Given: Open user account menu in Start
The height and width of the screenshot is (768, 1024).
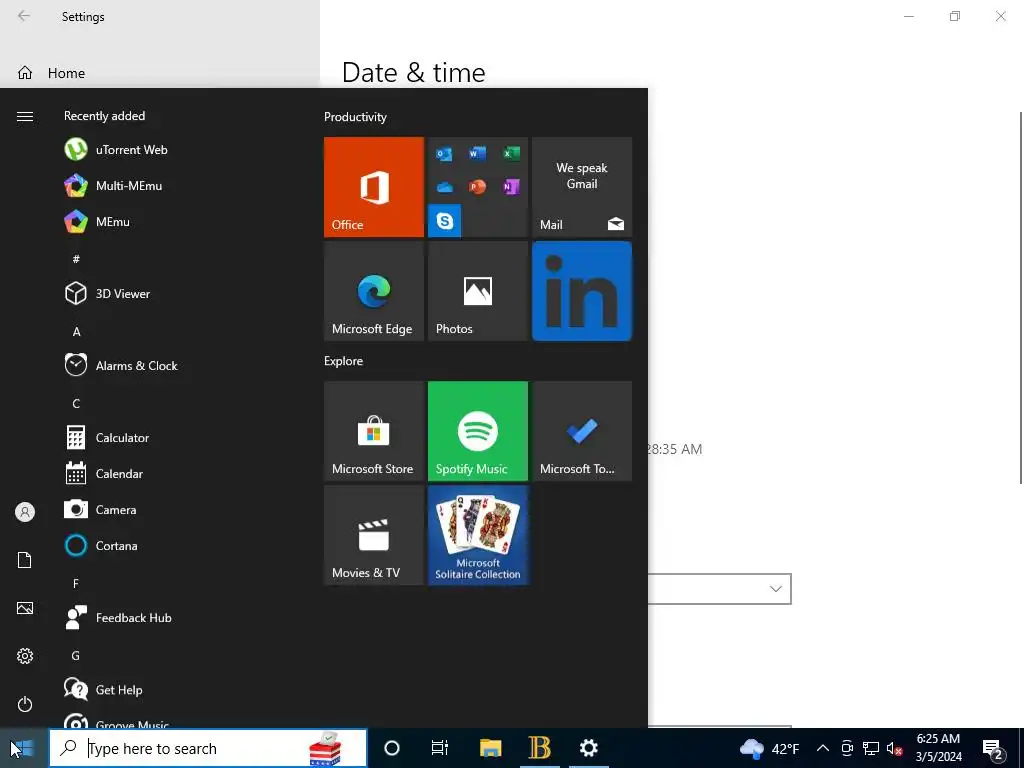Looking at the screenshot, I should point(25,512).
